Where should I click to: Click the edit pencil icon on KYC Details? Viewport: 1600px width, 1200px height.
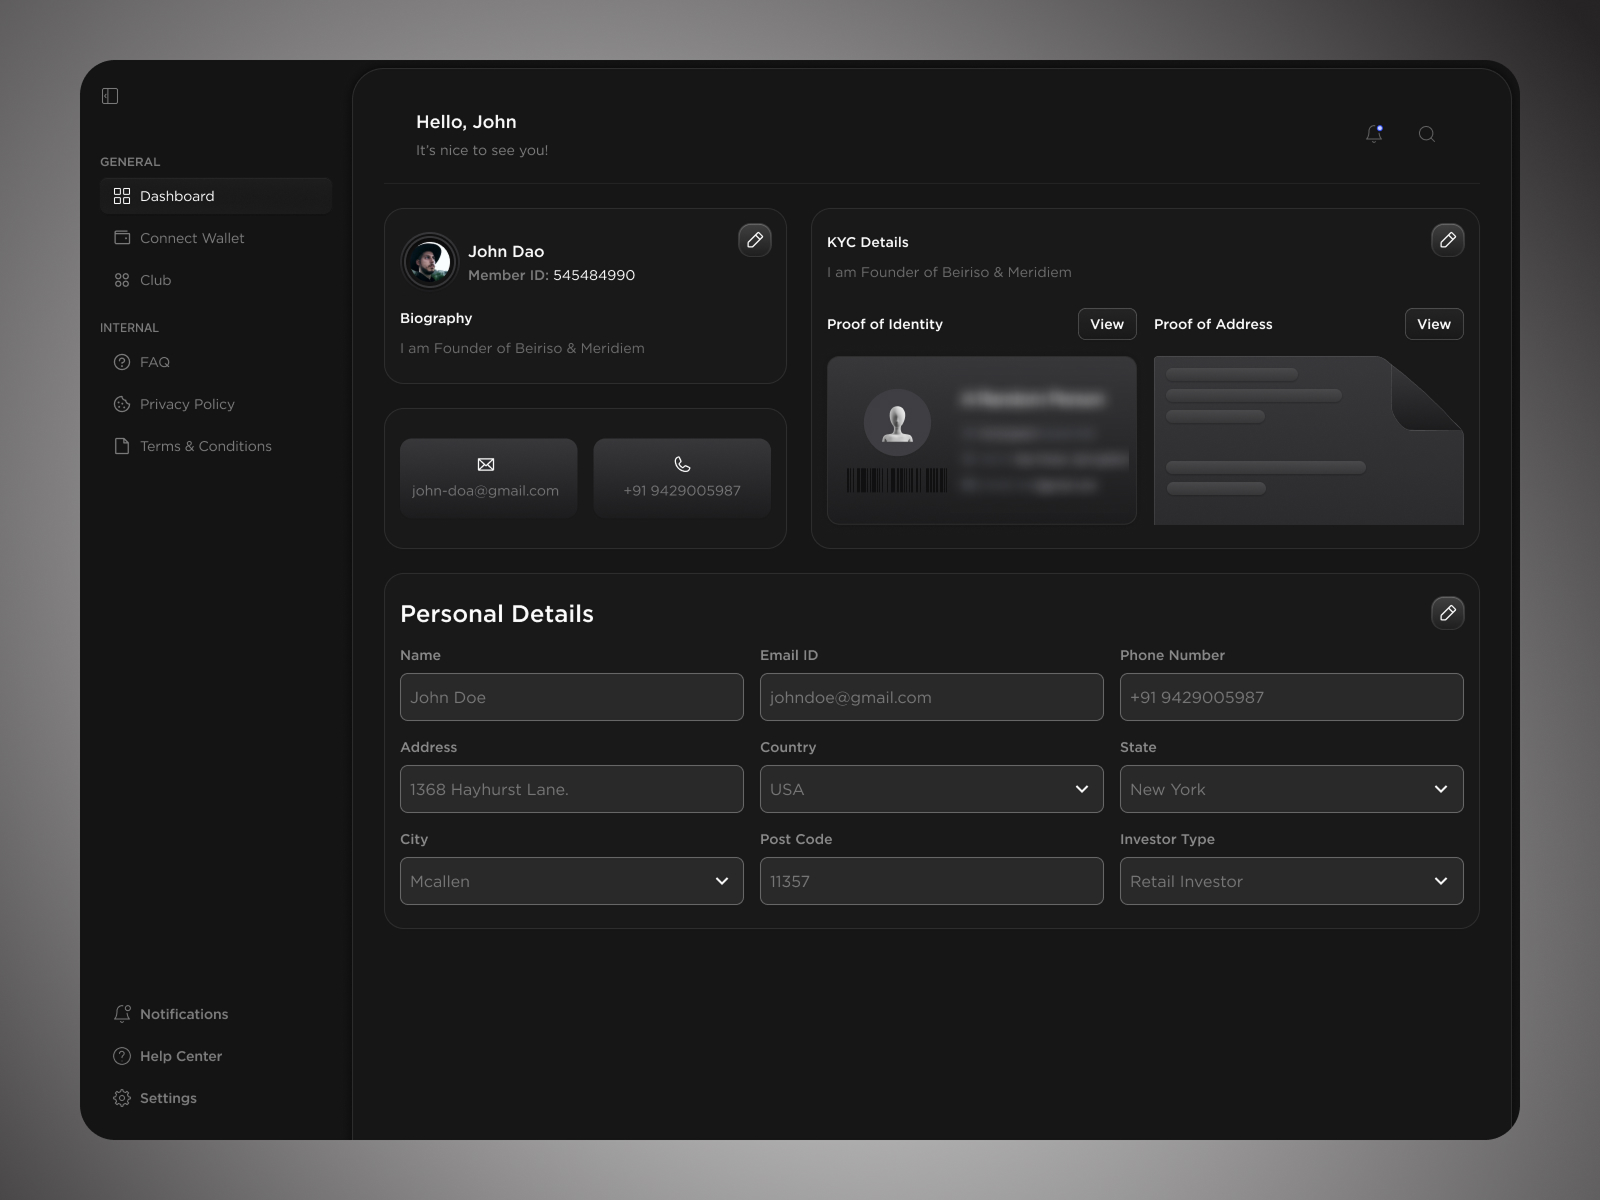(1447, 240)
